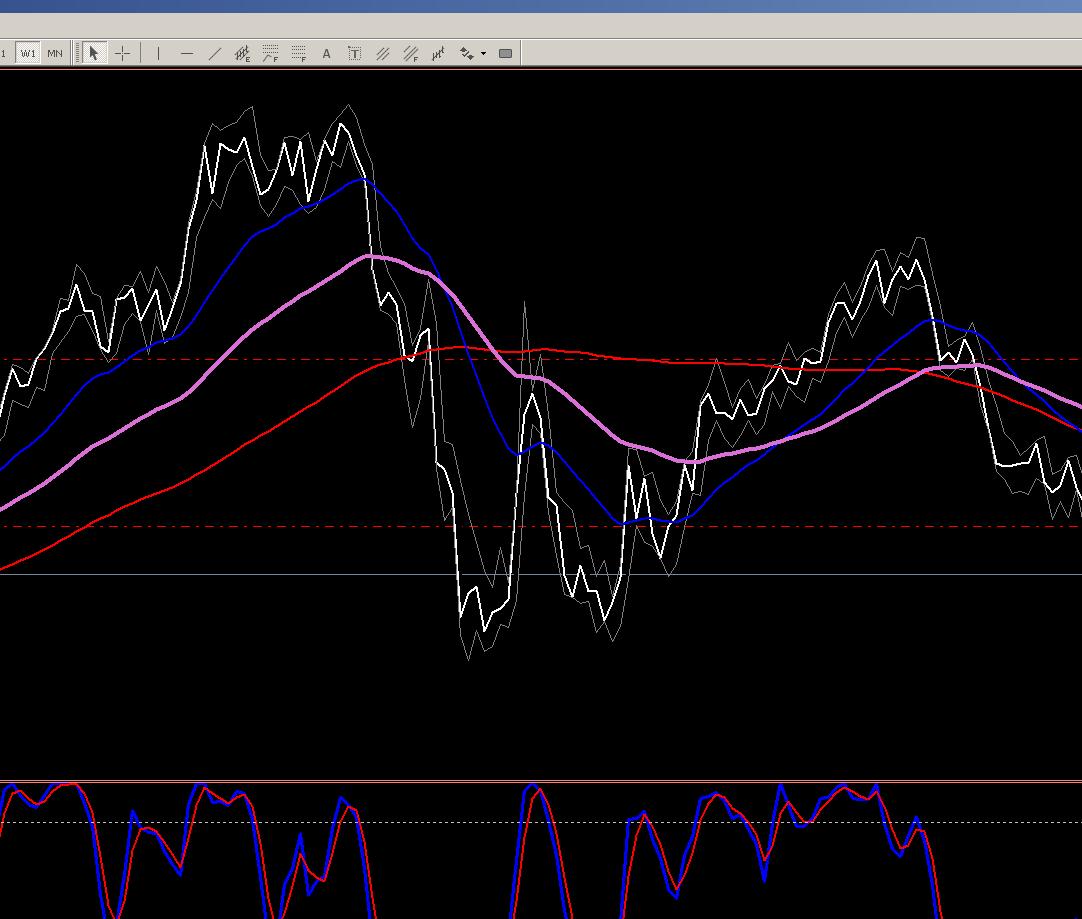The image size is (1082, 919).
Task: Switch to the MN monthly timeframe
Action: point(55,53)
